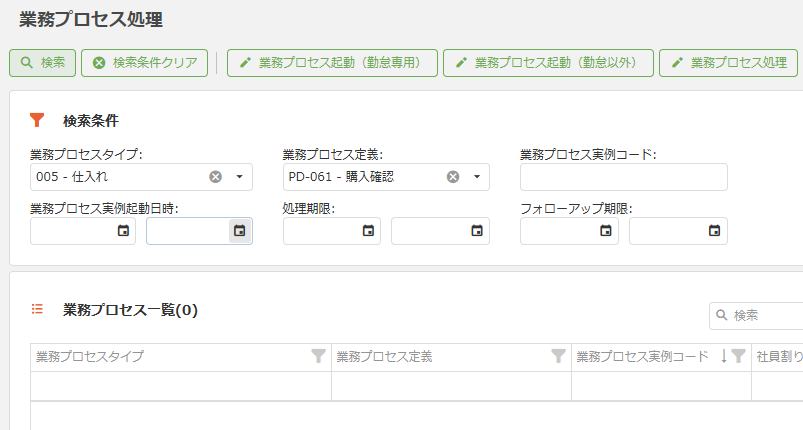The image size is (803, 430).
Task: Clear the 業務プロセス定義 selection
Action: [x=452, y=177]
